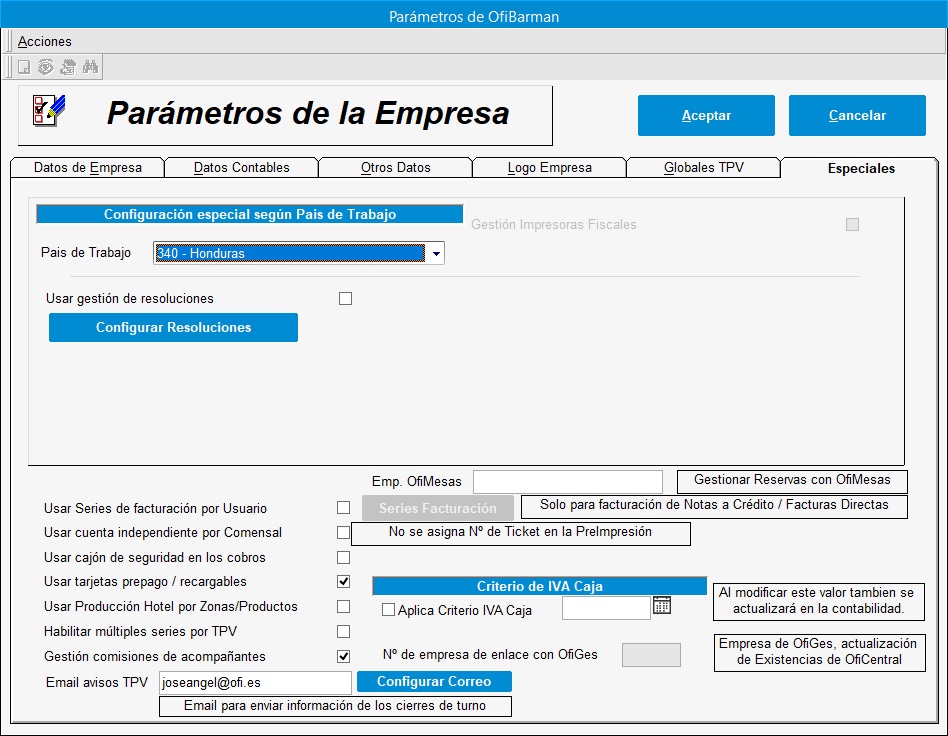Image resolution: width=948 pixels, height=736 pixels.
Task: Enable Usar cajón de seguridad en los cobros
Action: point(343,557)
